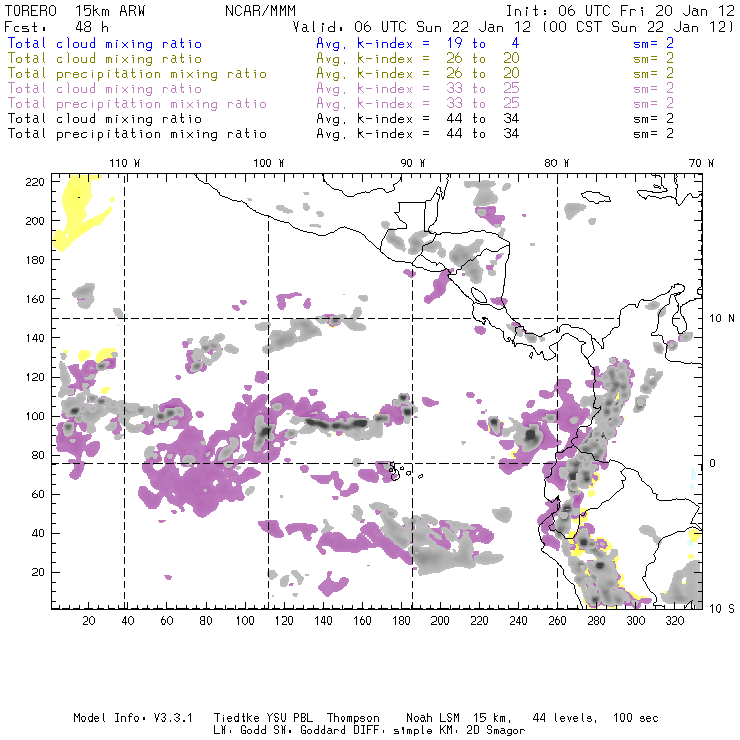The height and width of the screenshot is (740, 740).
Task: Select the "NCAR/MMM" header label
Action: pos(261,11)
